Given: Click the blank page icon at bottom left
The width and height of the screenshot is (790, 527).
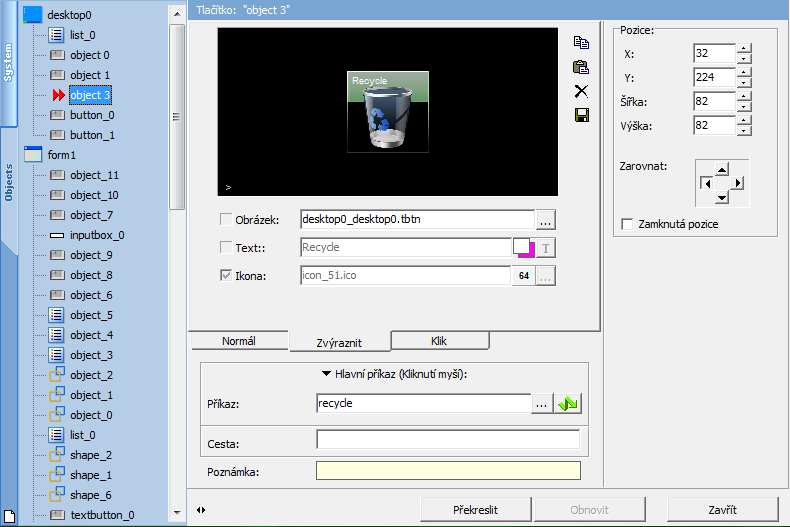Looking at the screenshot, I should click(x=10, y=516).
